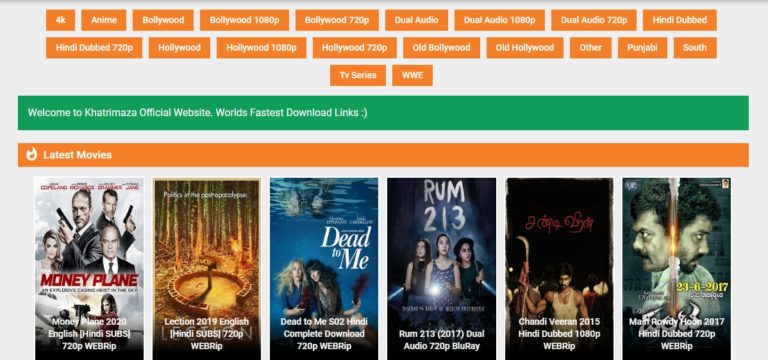Go to Dual Audio 720p
The width and height of the screenshot is (768, 360).
pyautogui.click(x=594, y=20)
